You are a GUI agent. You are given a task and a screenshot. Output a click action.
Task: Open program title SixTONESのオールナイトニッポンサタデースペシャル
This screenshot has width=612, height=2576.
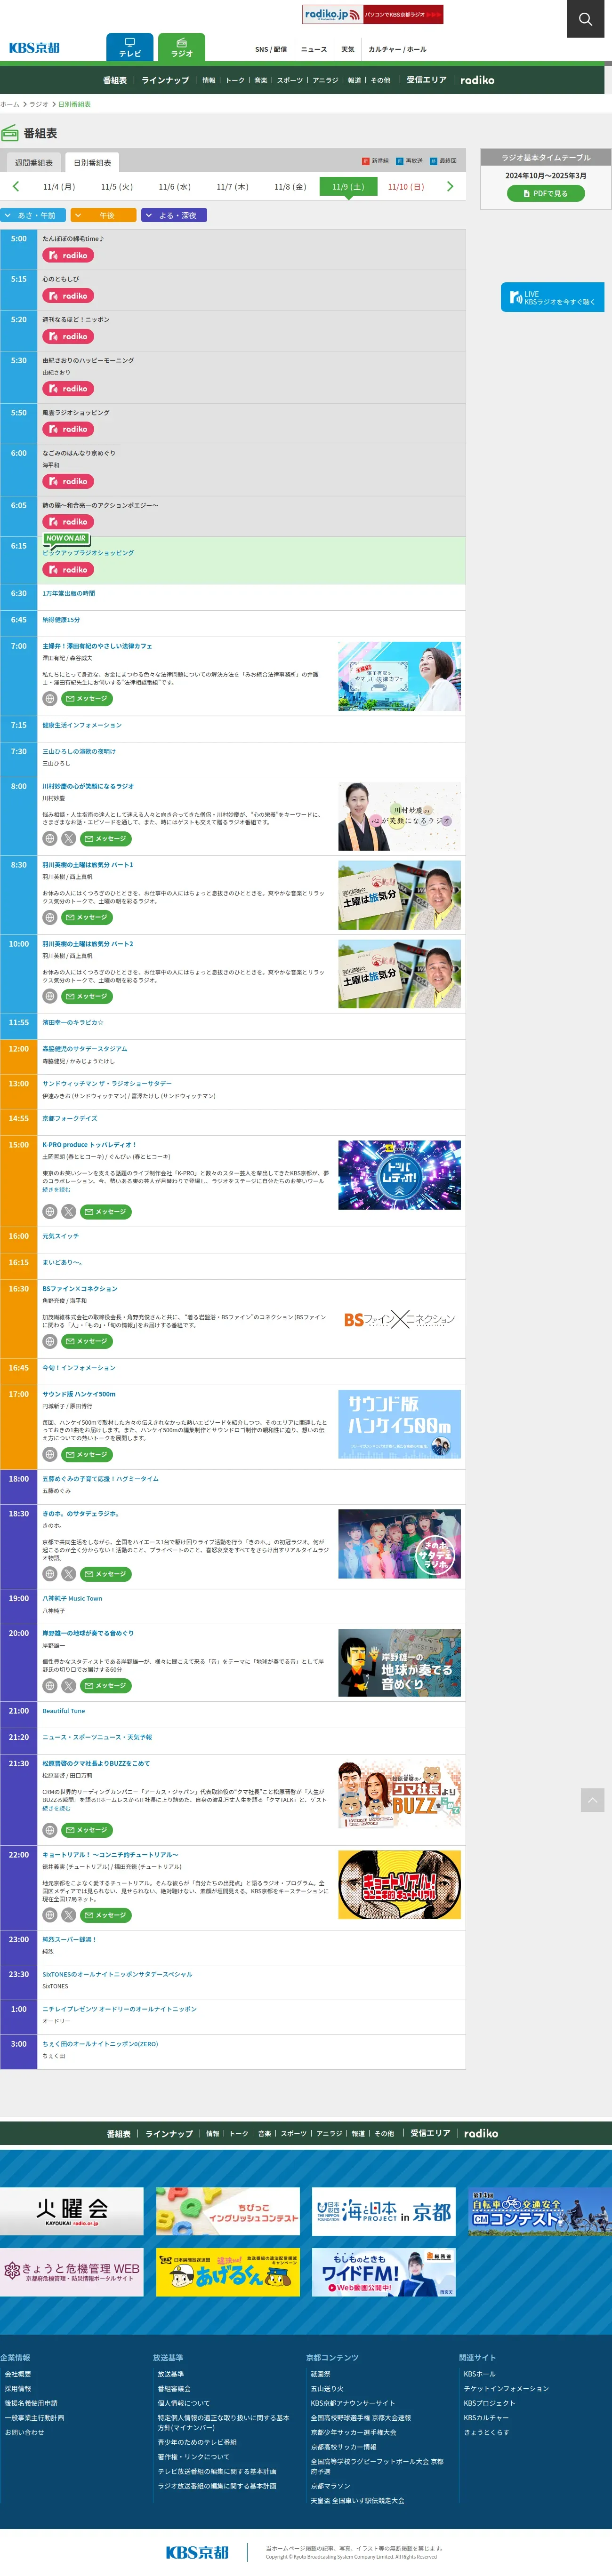[x=117, y=1975]
